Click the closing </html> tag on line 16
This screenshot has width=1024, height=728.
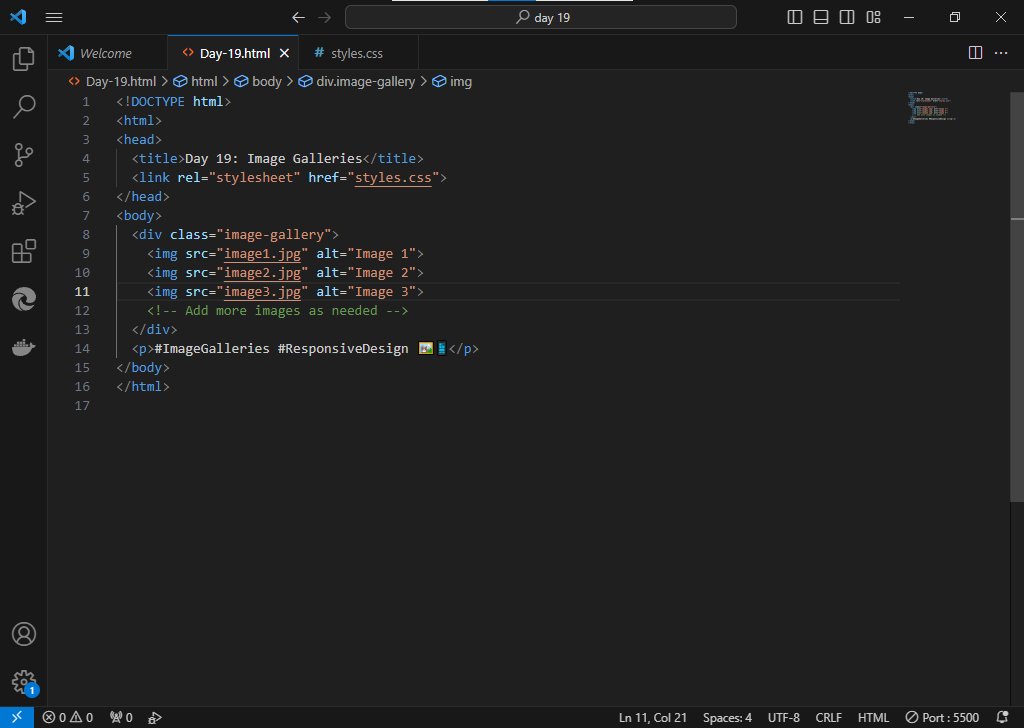click(143, 387)
